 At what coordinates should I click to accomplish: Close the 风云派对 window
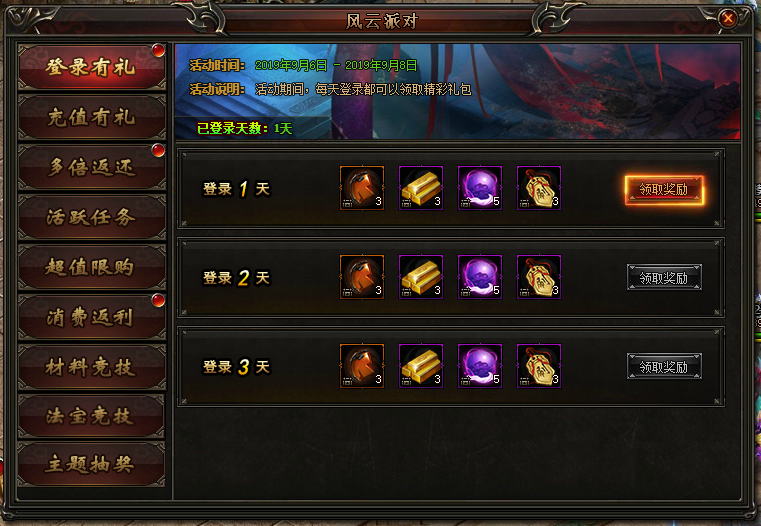click(x=728, y=19)
